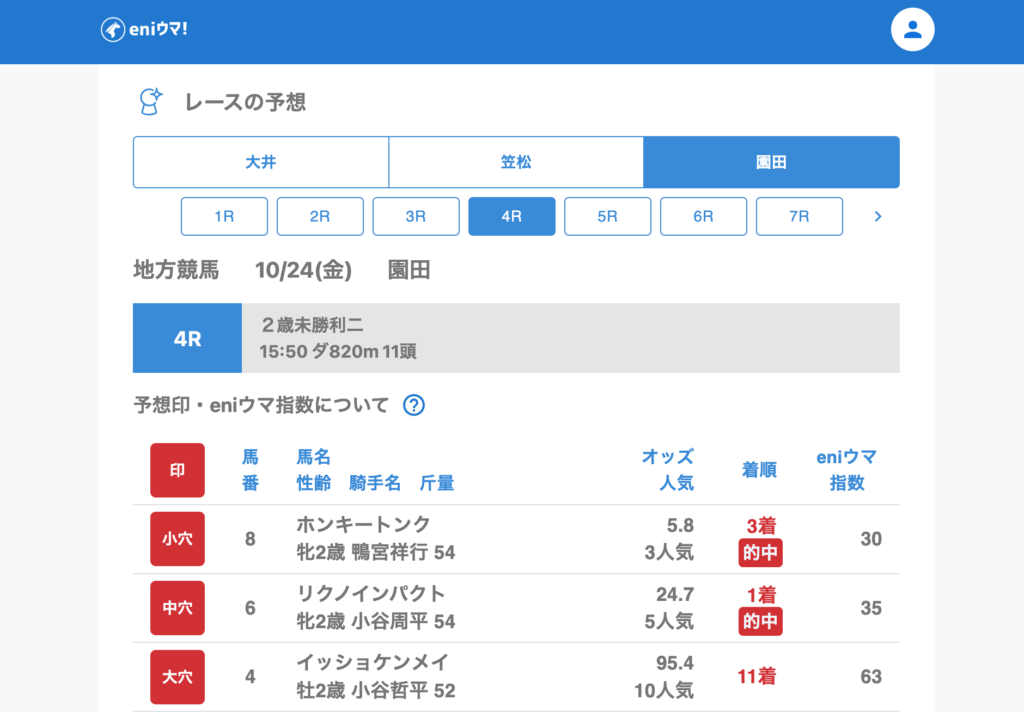This screenshot has width=1024, height=712.
Task: Select race 2R
Action: click(x=320, y=216)
